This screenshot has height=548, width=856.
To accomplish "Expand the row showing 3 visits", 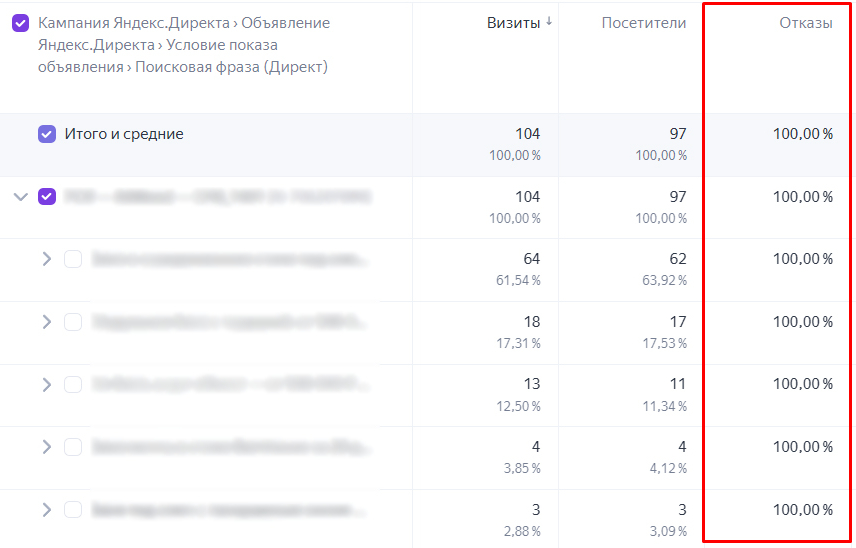I will (46, 509).
